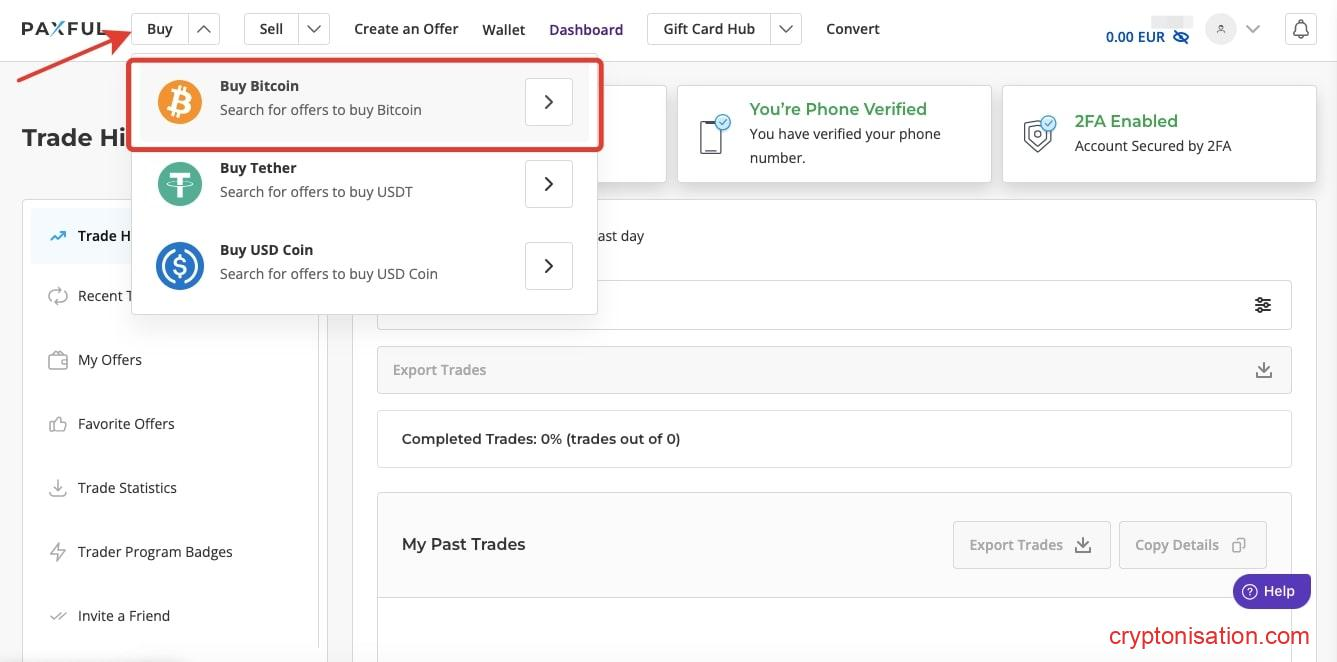Viewport: 1337px width, 662px height.
Task: Click the Copy Details button
Action: (1192, 545)
